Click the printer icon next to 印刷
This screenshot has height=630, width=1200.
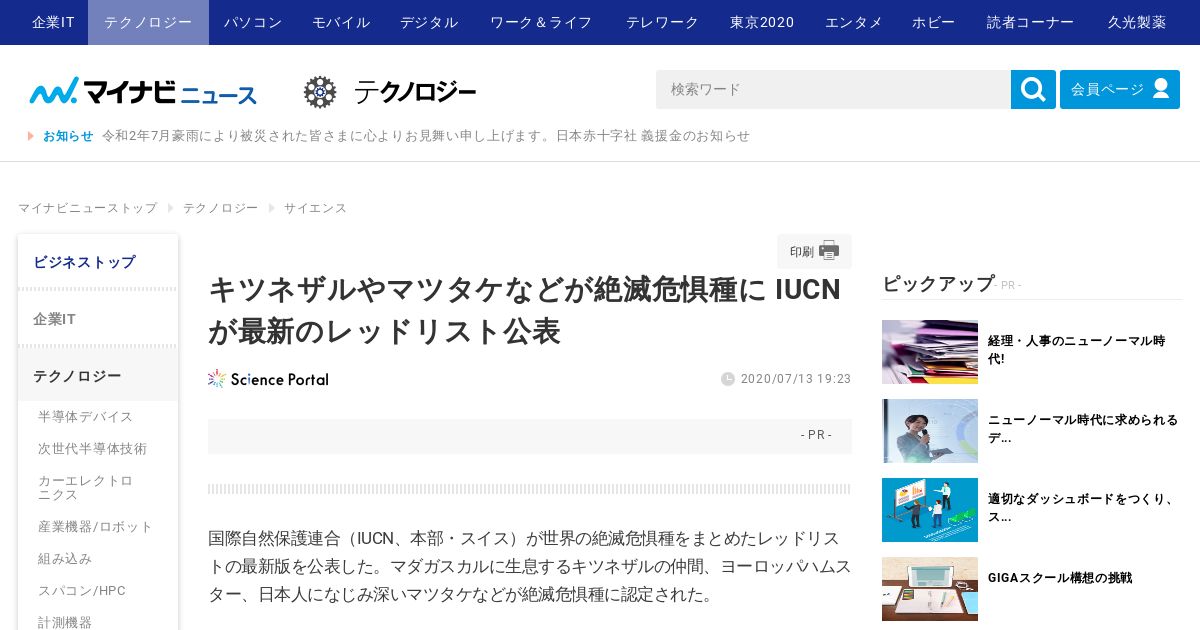tap(829, 251)
